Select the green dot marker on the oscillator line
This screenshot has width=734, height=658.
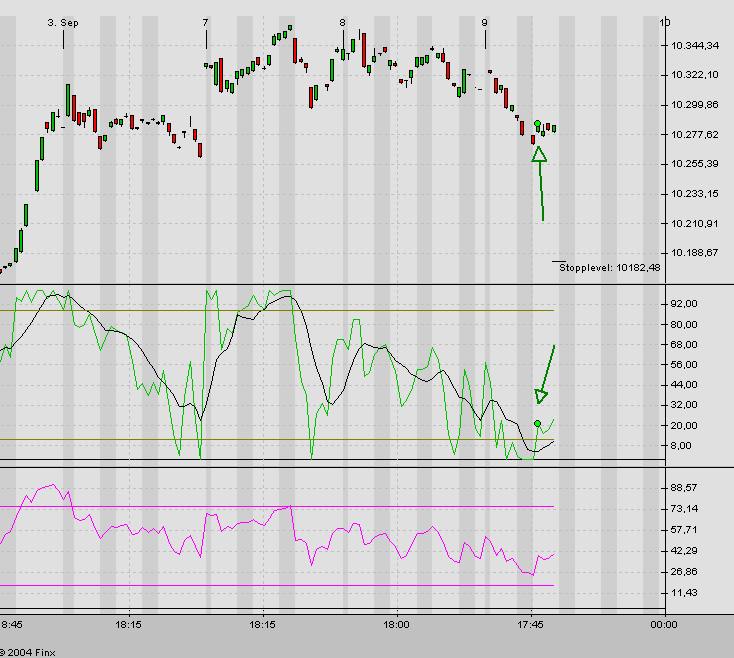point(538,424)
